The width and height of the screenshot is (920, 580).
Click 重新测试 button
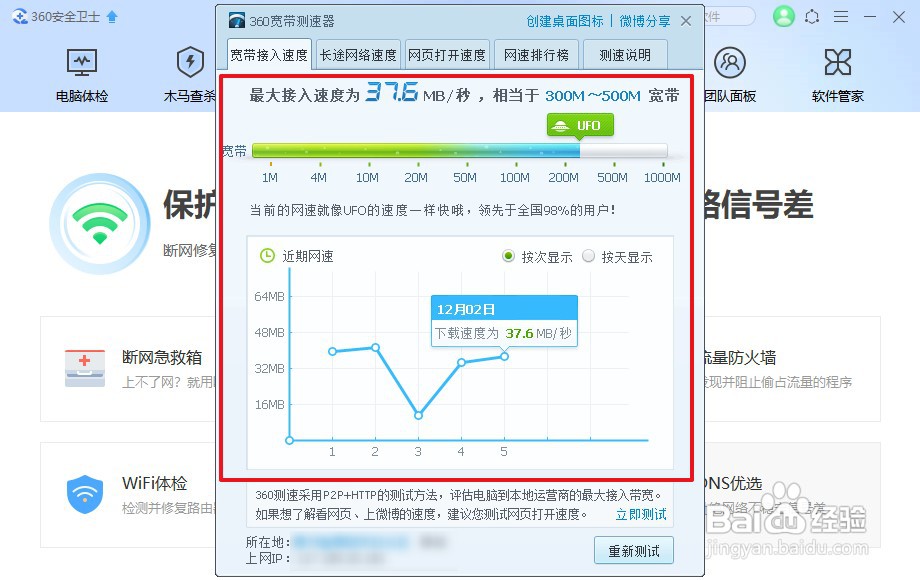(x=634, y=551)
